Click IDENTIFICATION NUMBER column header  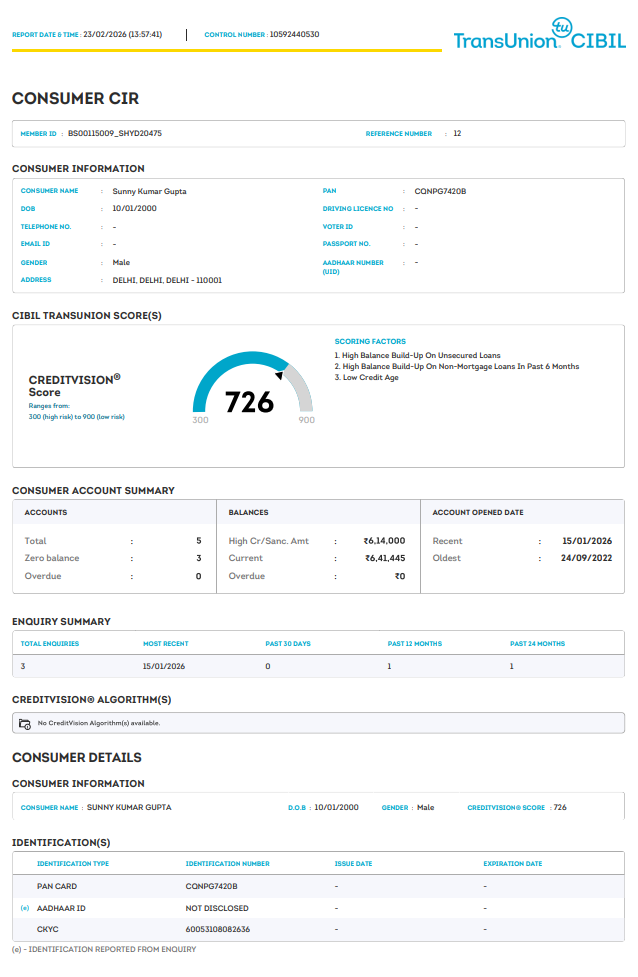coord(227,864)
